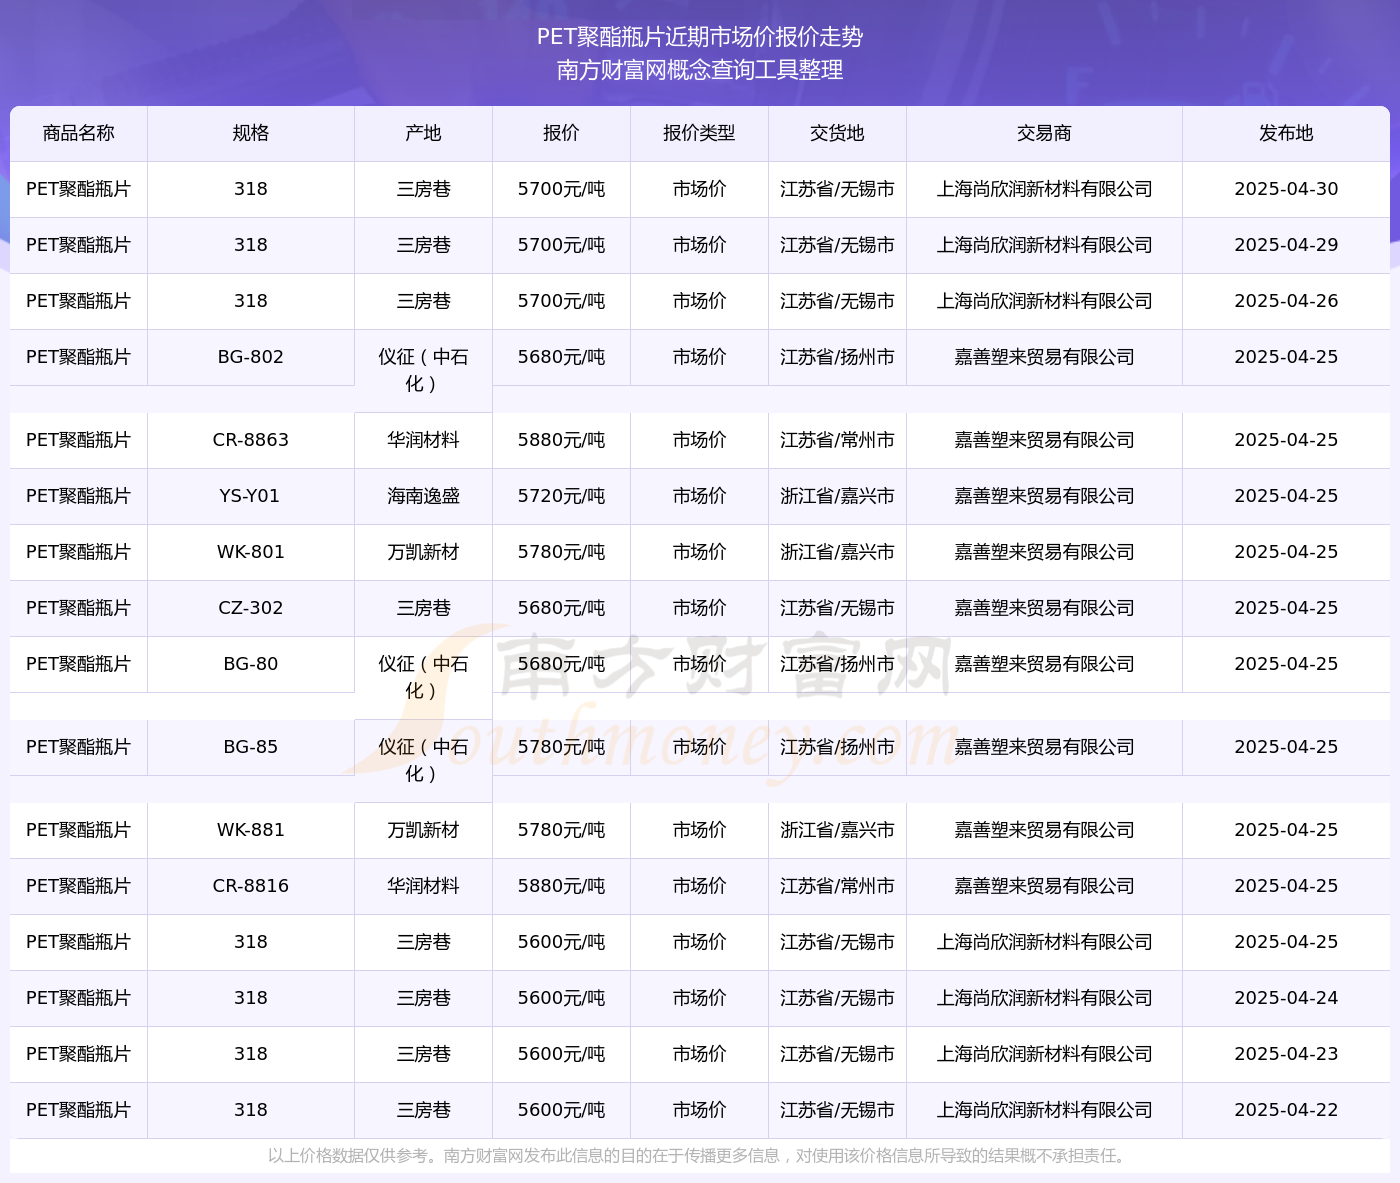The image size is (1400, 1183).
Task: Click the spec cell YS-Y01
Action: click(x=251, y=496)
